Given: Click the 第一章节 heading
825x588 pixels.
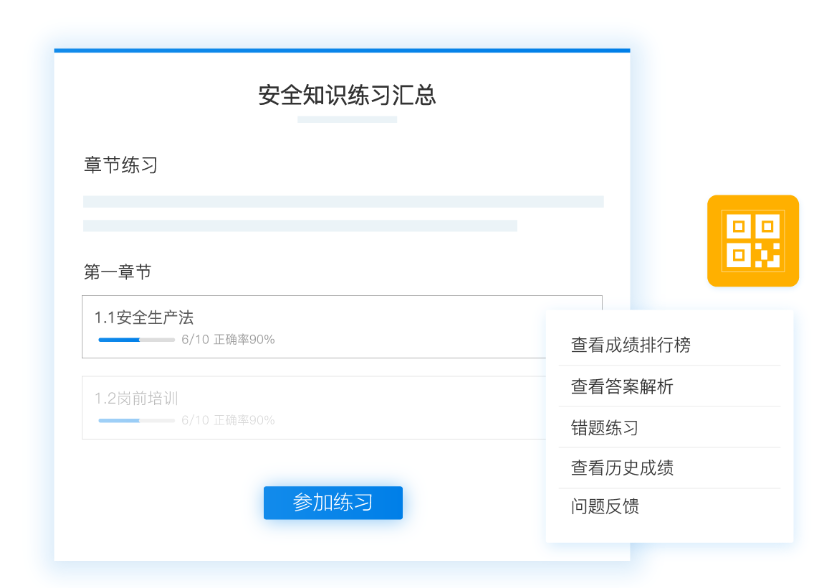Looking at the screenshot, I should (117, 272).
